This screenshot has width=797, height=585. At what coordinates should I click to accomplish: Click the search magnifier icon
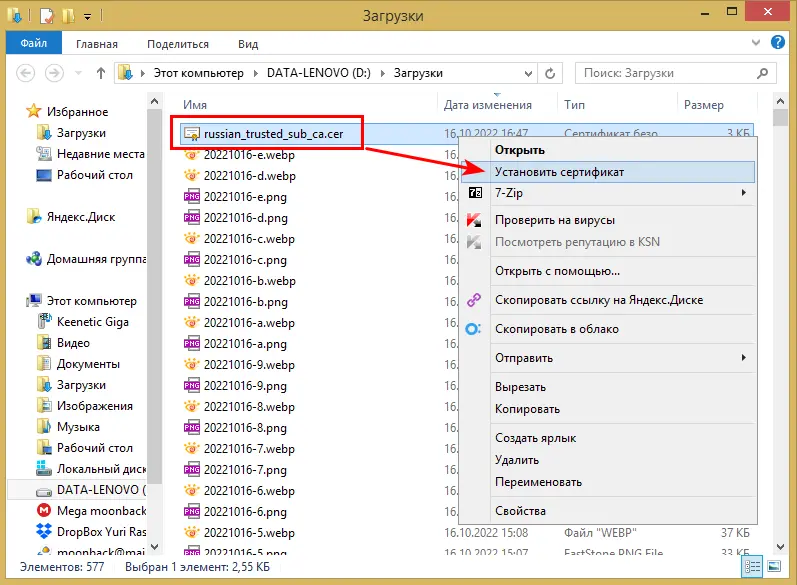pyautogui.click(x=762, y=73)
